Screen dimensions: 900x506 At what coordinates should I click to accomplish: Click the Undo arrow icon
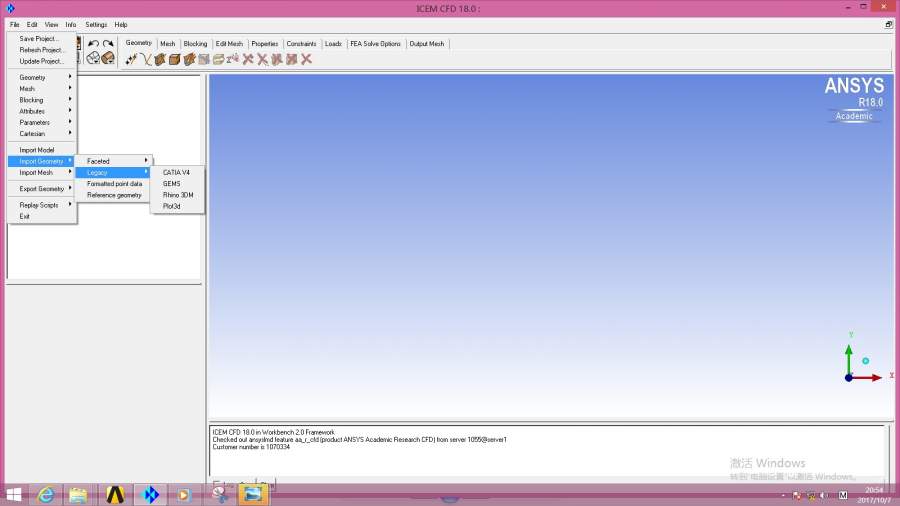93,44
